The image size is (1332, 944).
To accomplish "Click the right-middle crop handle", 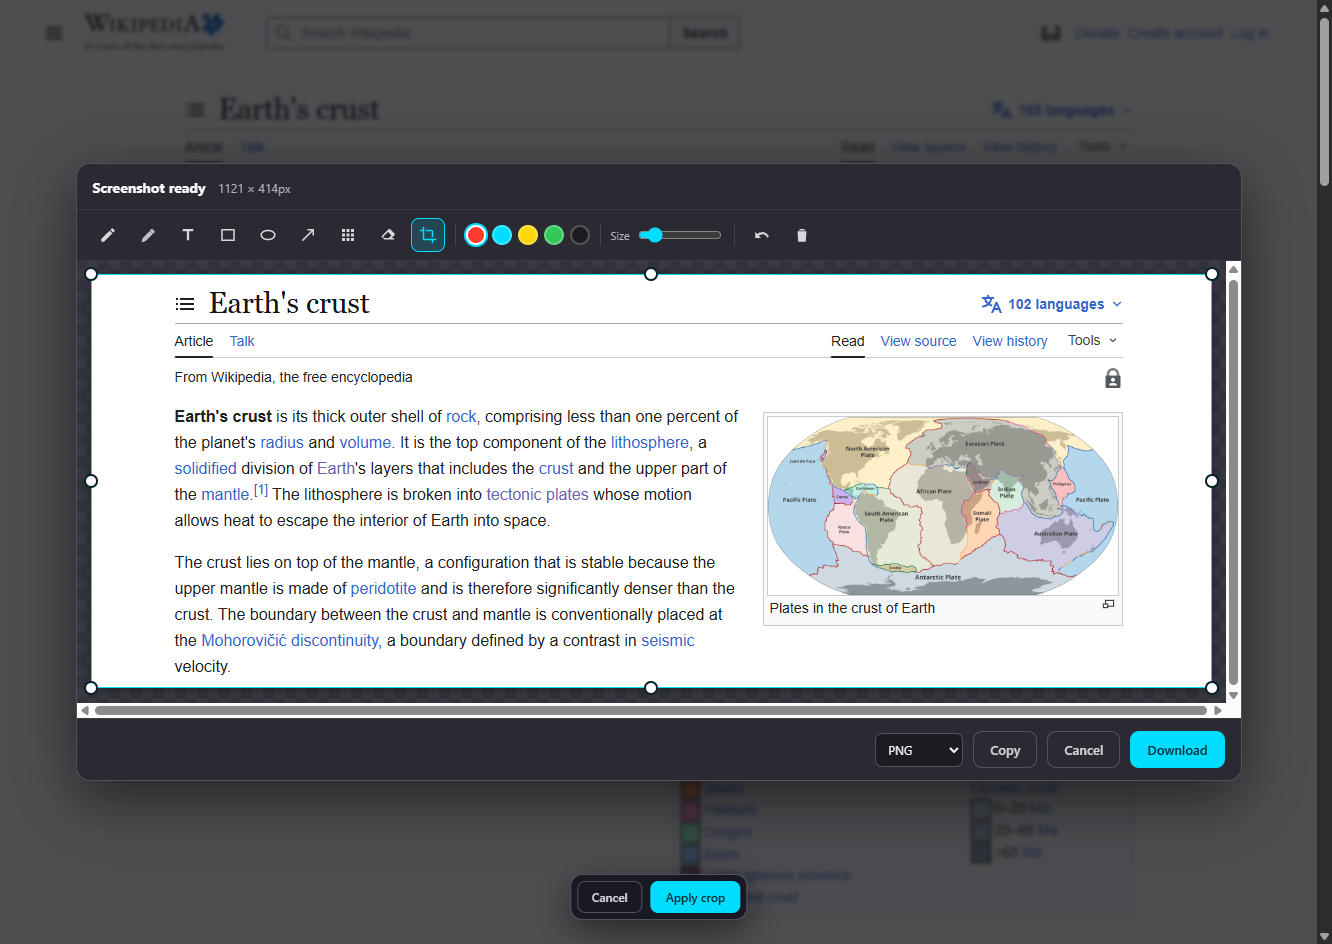I will click(x=1212, y=481).
